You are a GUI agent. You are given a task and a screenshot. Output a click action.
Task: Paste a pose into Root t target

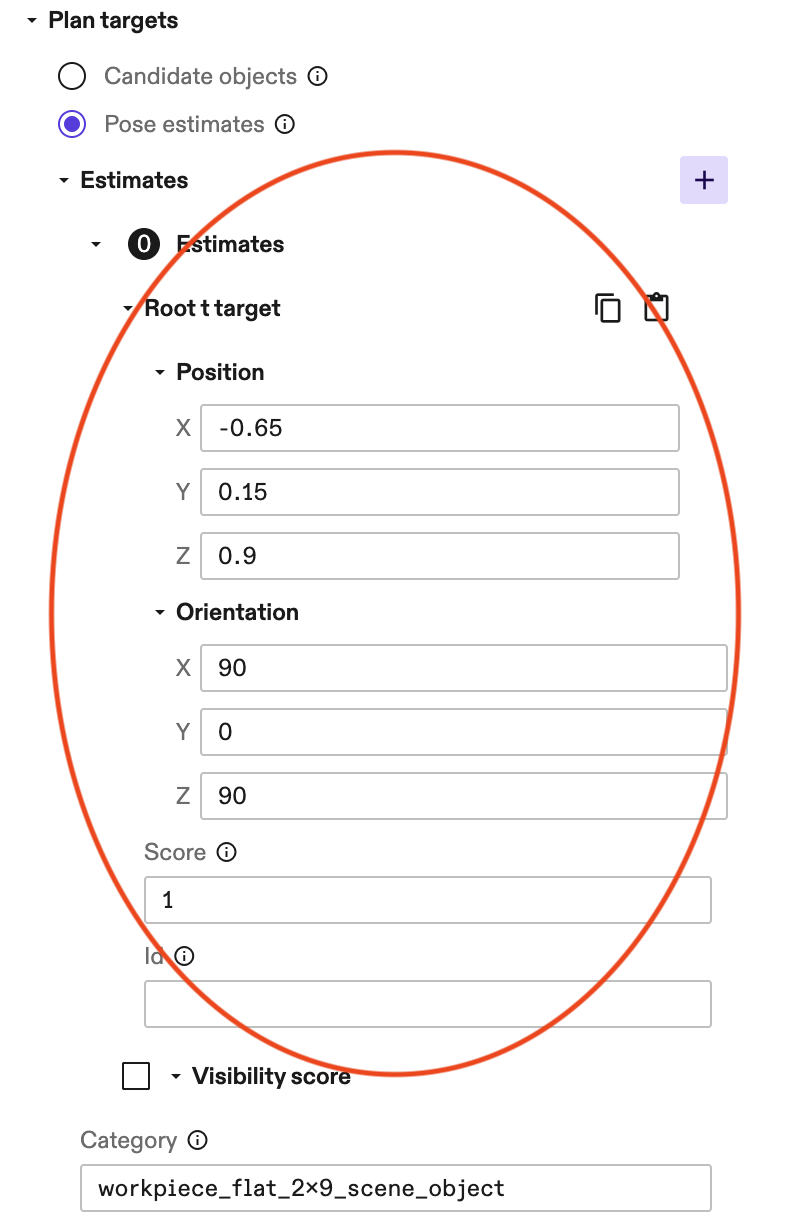656,307
